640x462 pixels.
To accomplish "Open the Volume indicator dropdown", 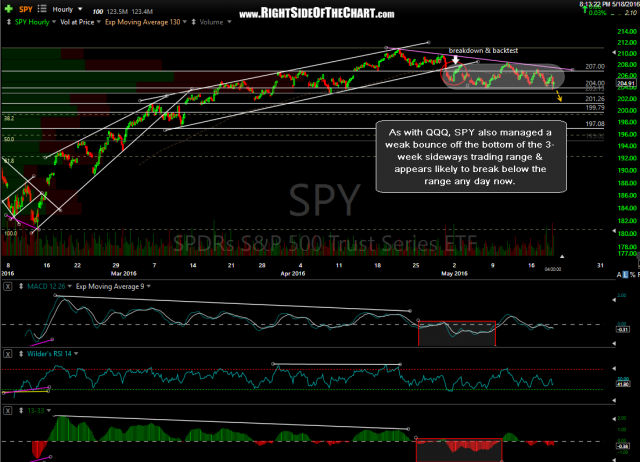I will click(x=229, y=22).
